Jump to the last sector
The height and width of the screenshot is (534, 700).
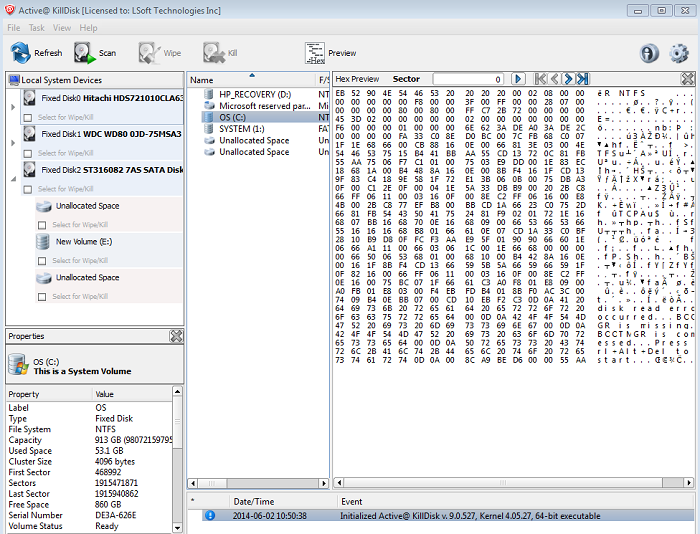582,79
